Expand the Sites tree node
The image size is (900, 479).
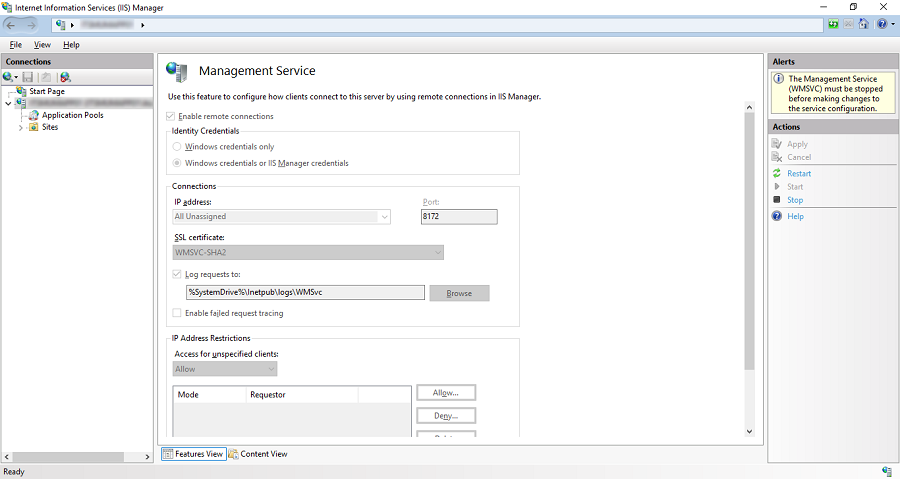21,127
